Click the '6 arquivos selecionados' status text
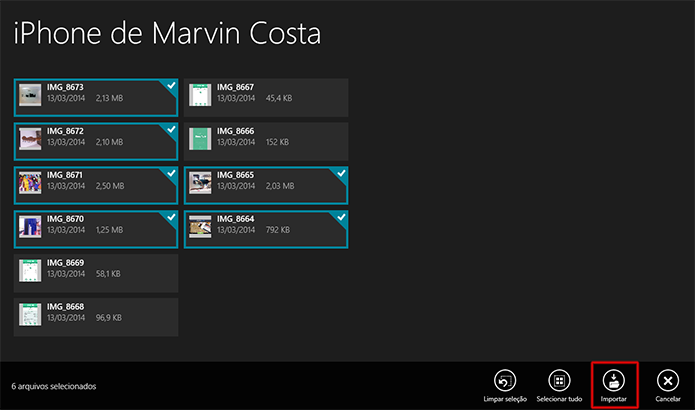Image resolution: width=695 pixels, height=410 pixels. click(54, 387)
